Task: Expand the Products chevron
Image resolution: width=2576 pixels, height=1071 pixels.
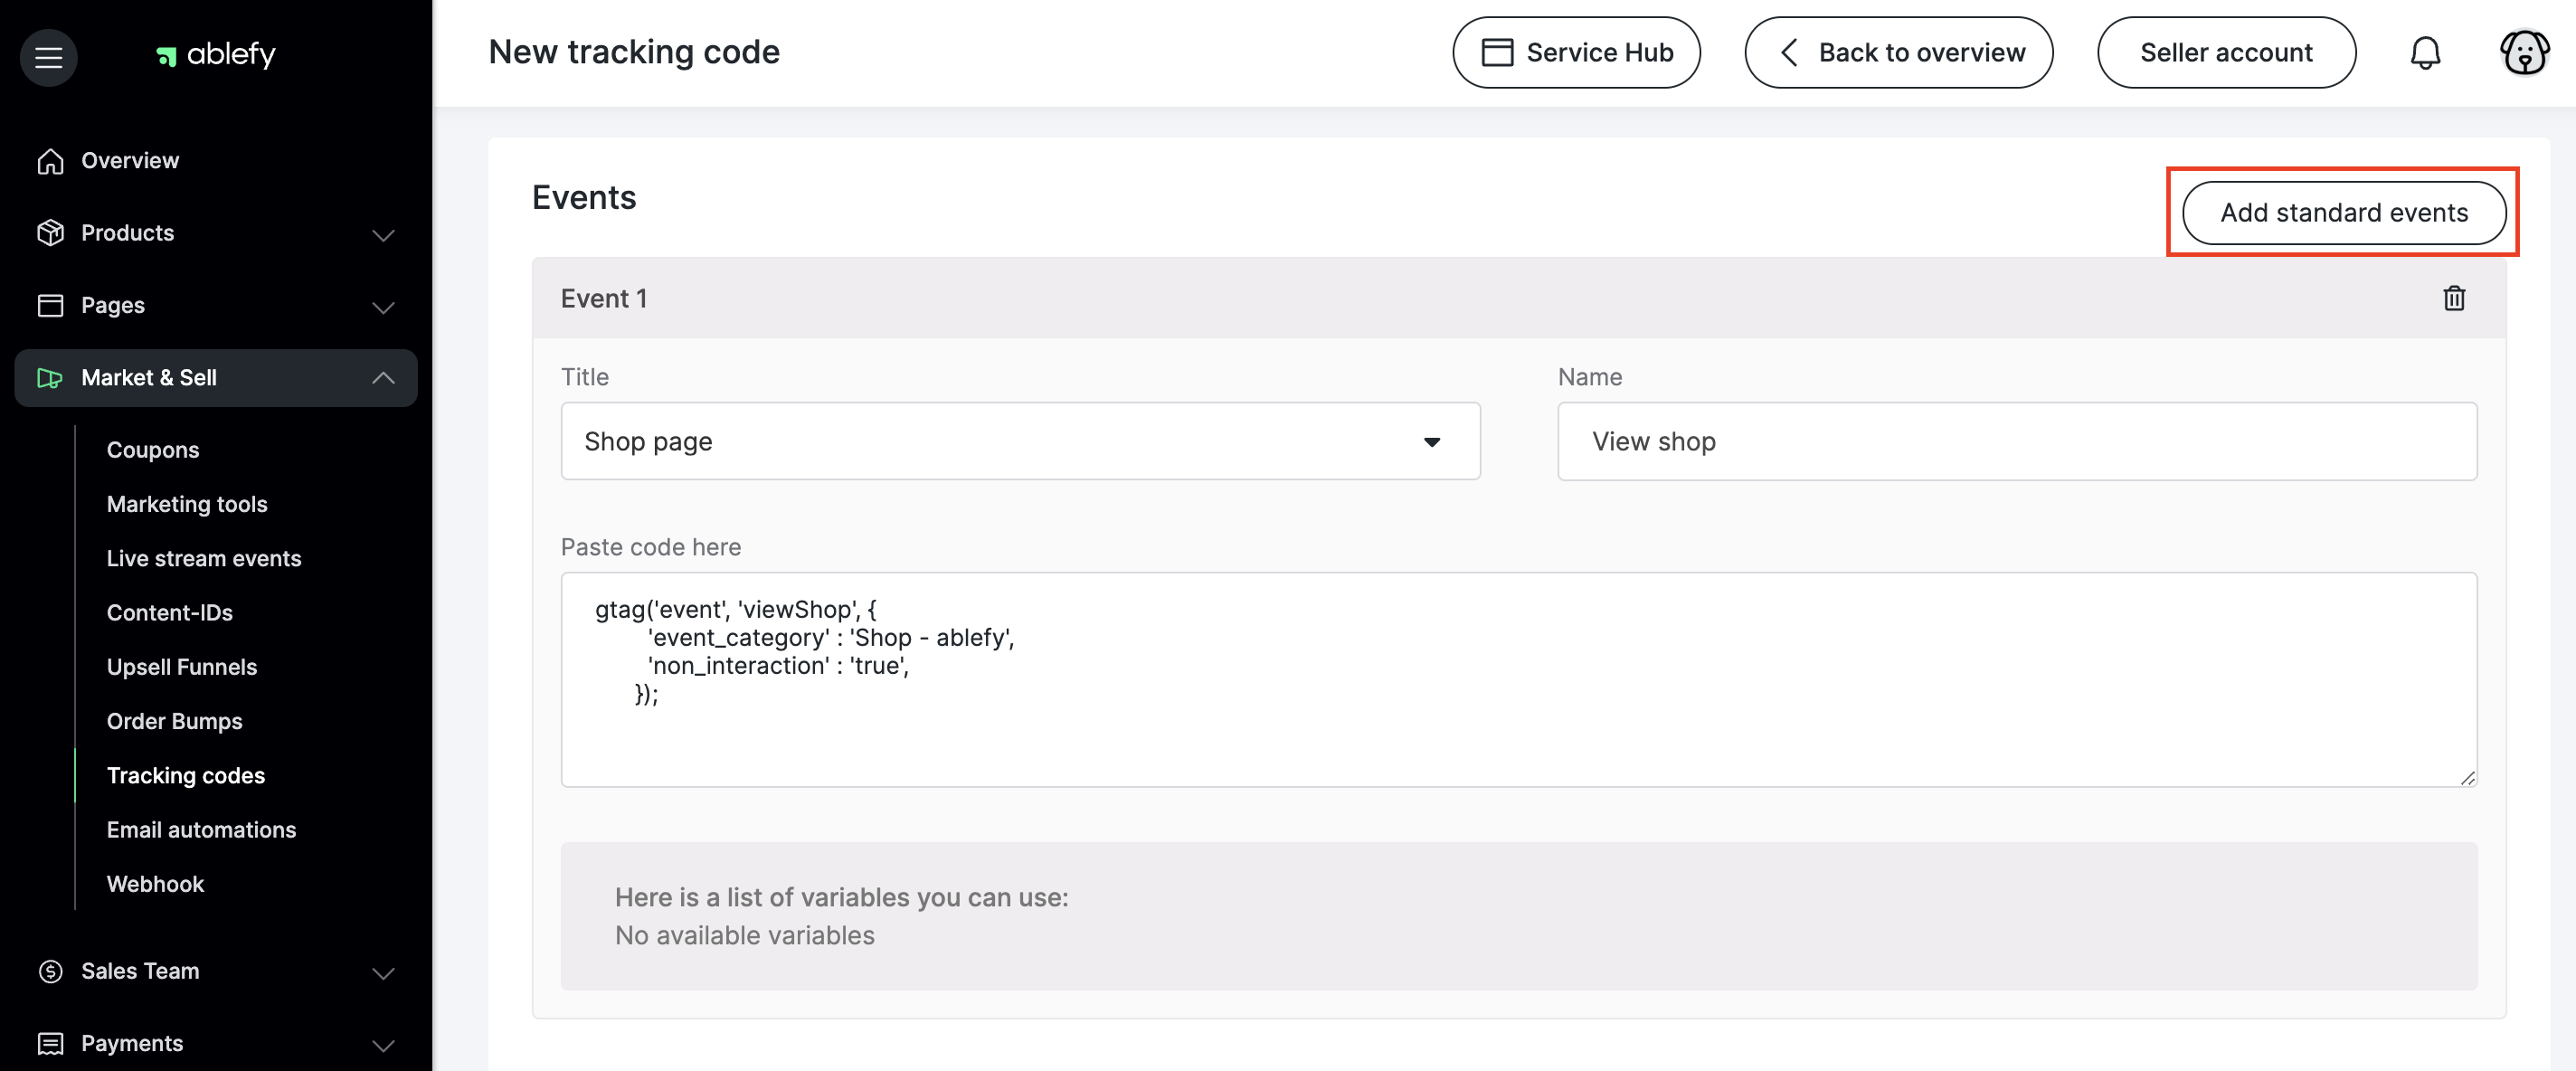Action: pyautogui.click(x=383, y=235)
